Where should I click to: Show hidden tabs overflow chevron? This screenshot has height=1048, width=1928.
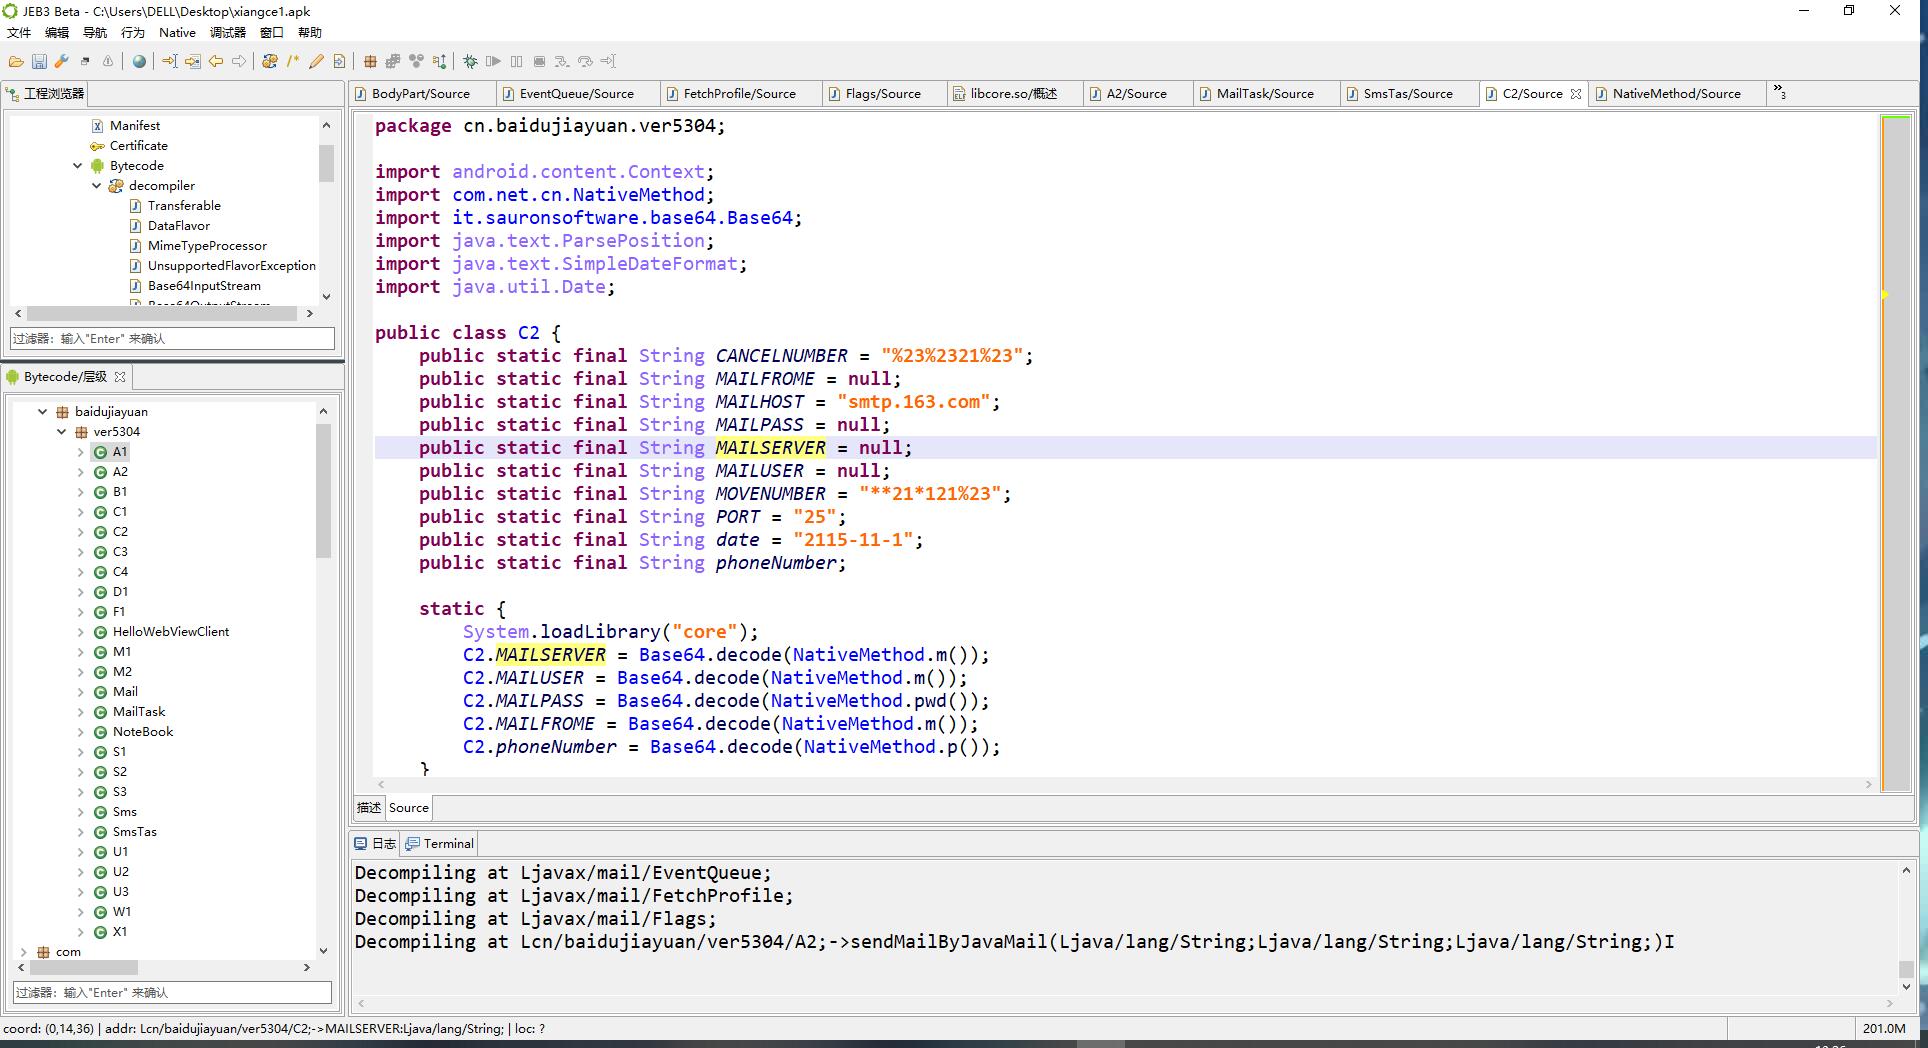(x=1780, y=93)
